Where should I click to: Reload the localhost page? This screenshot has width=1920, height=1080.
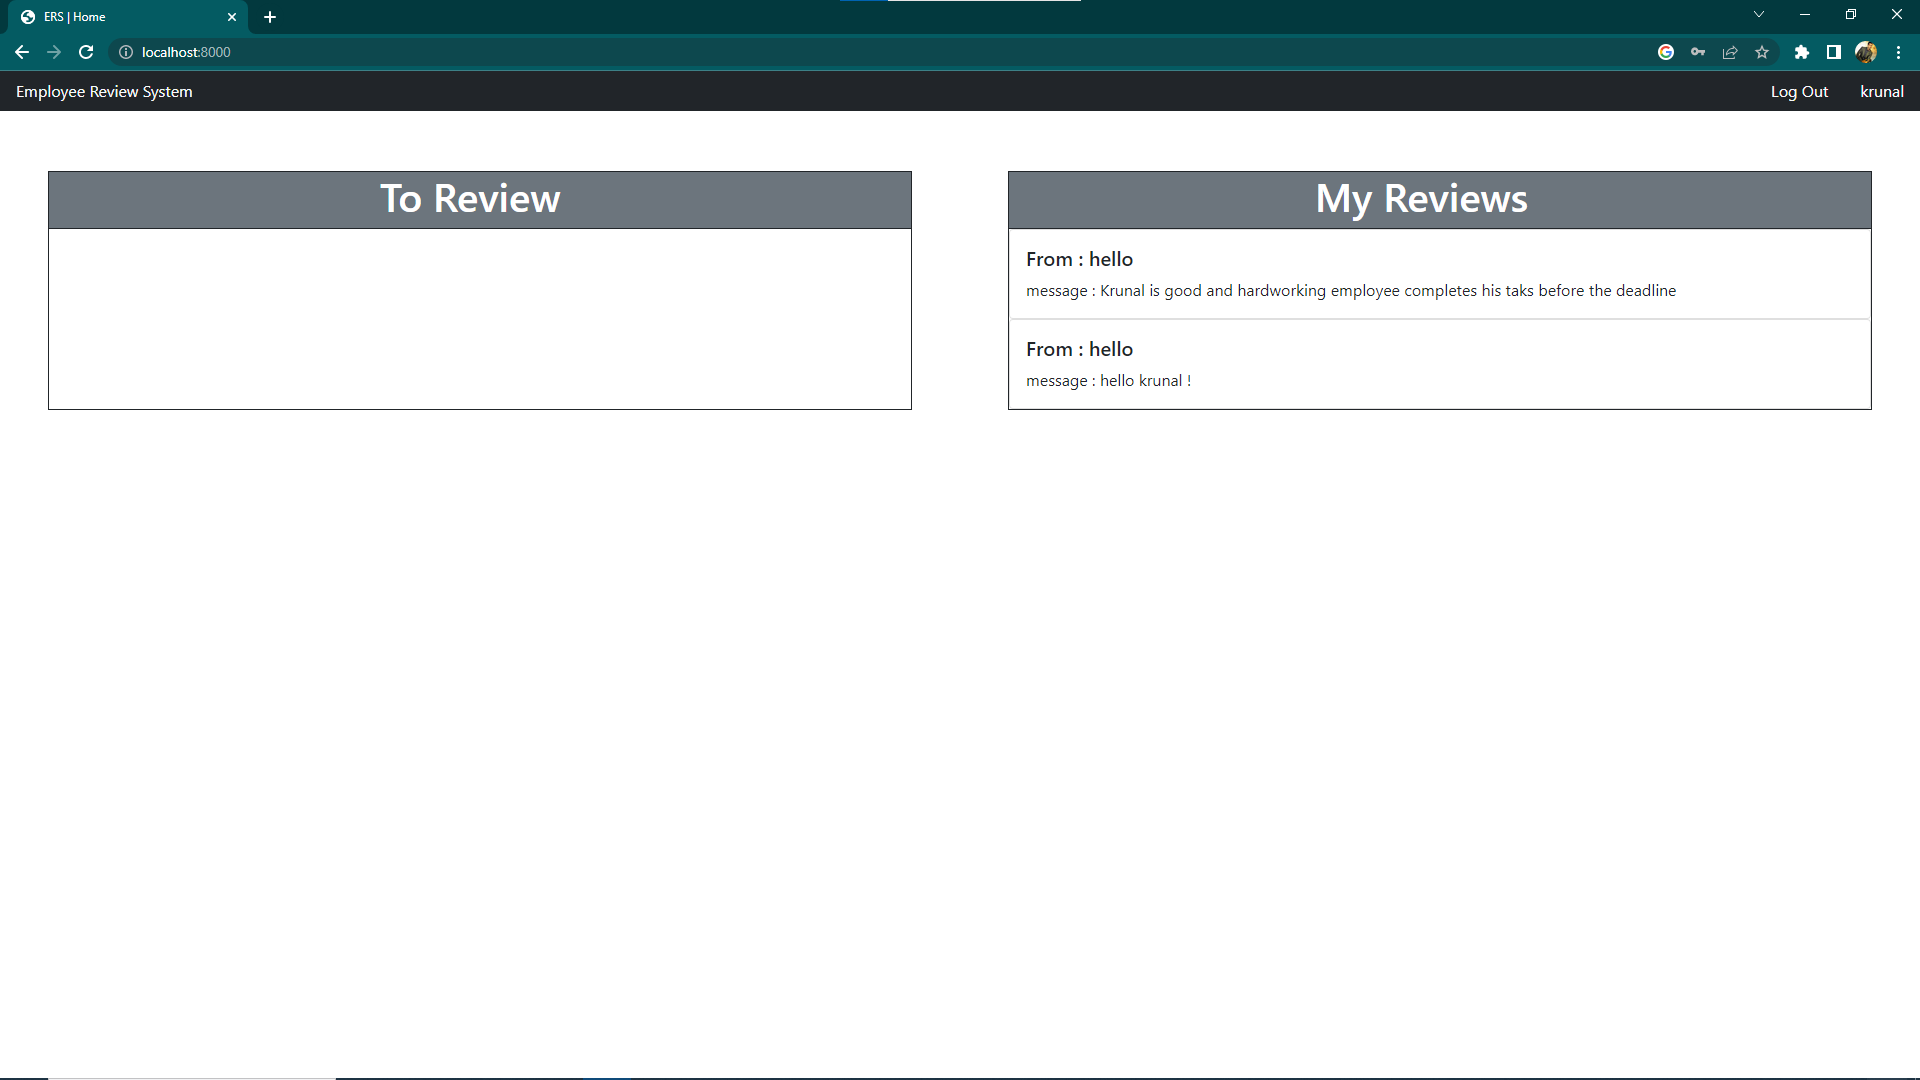point(86,52)
